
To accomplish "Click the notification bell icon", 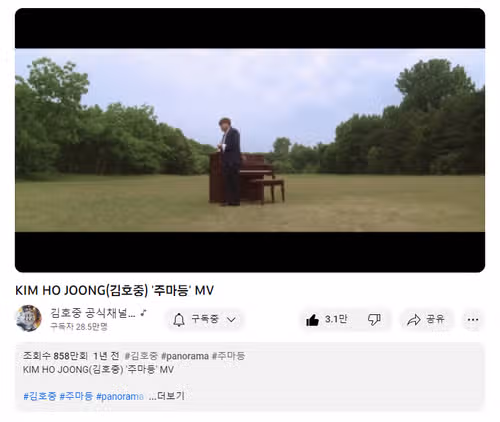I will 179,319.
